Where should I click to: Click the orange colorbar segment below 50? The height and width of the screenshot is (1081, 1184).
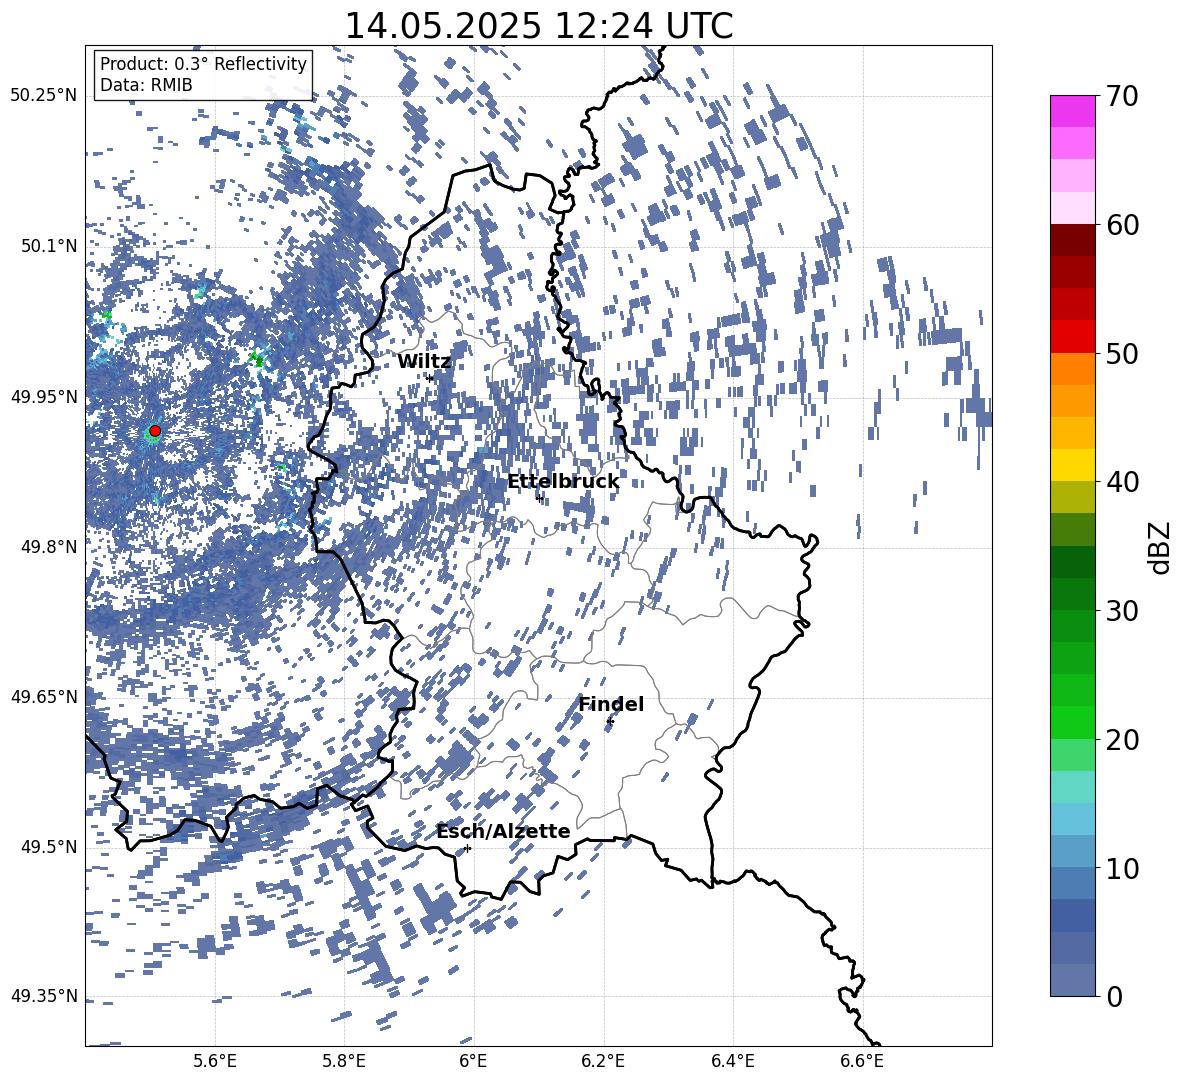pos(1072,369)
